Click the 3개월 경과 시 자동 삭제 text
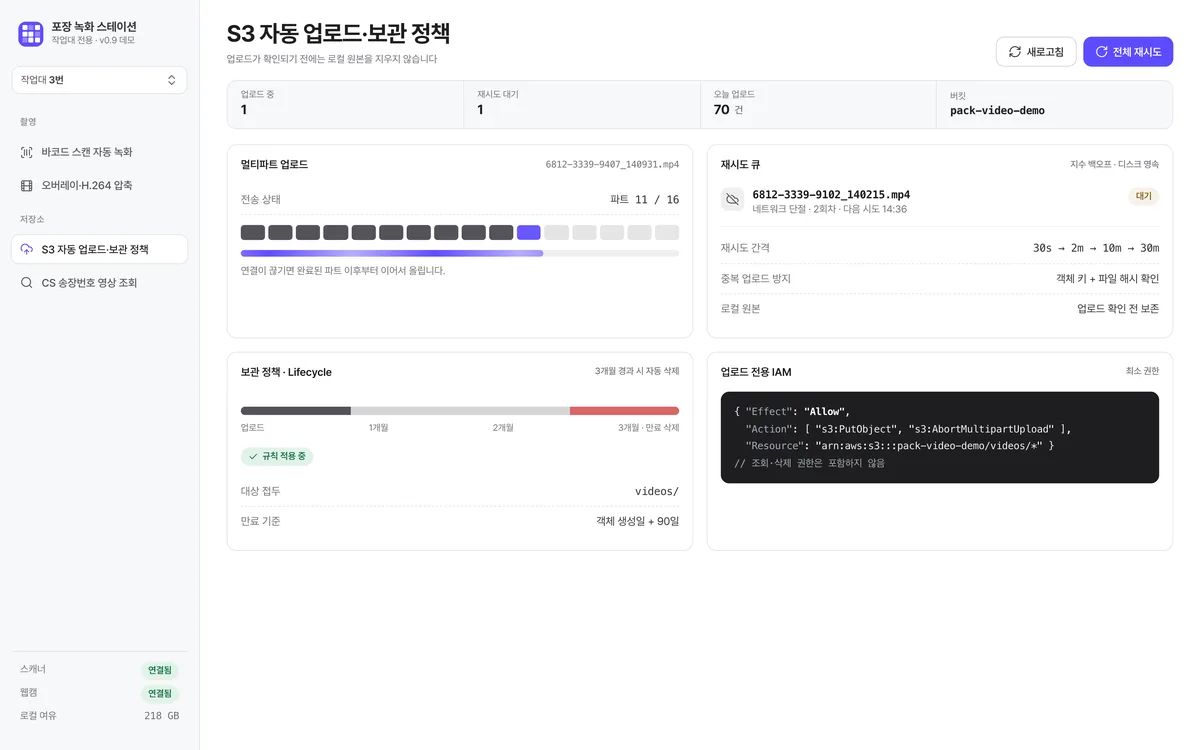Screen dimensions: 1200x750 [637, 371]
